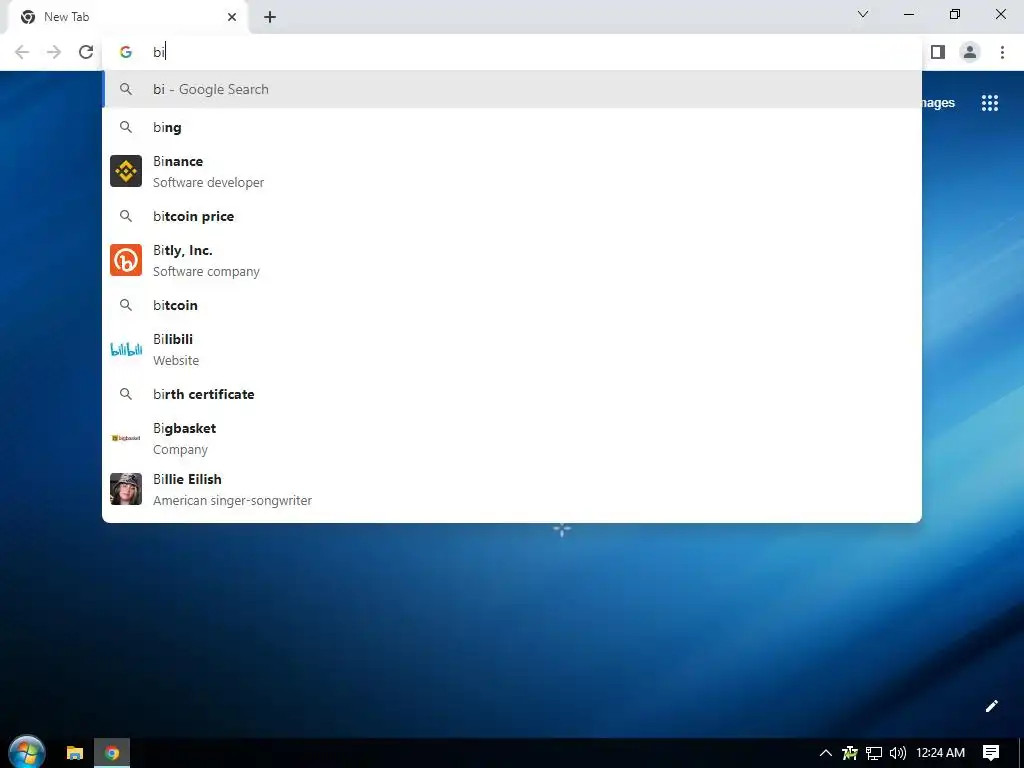1024x768 pixels.
Task: Select the Binance Software developer suggestion
Action: point(512,171)
